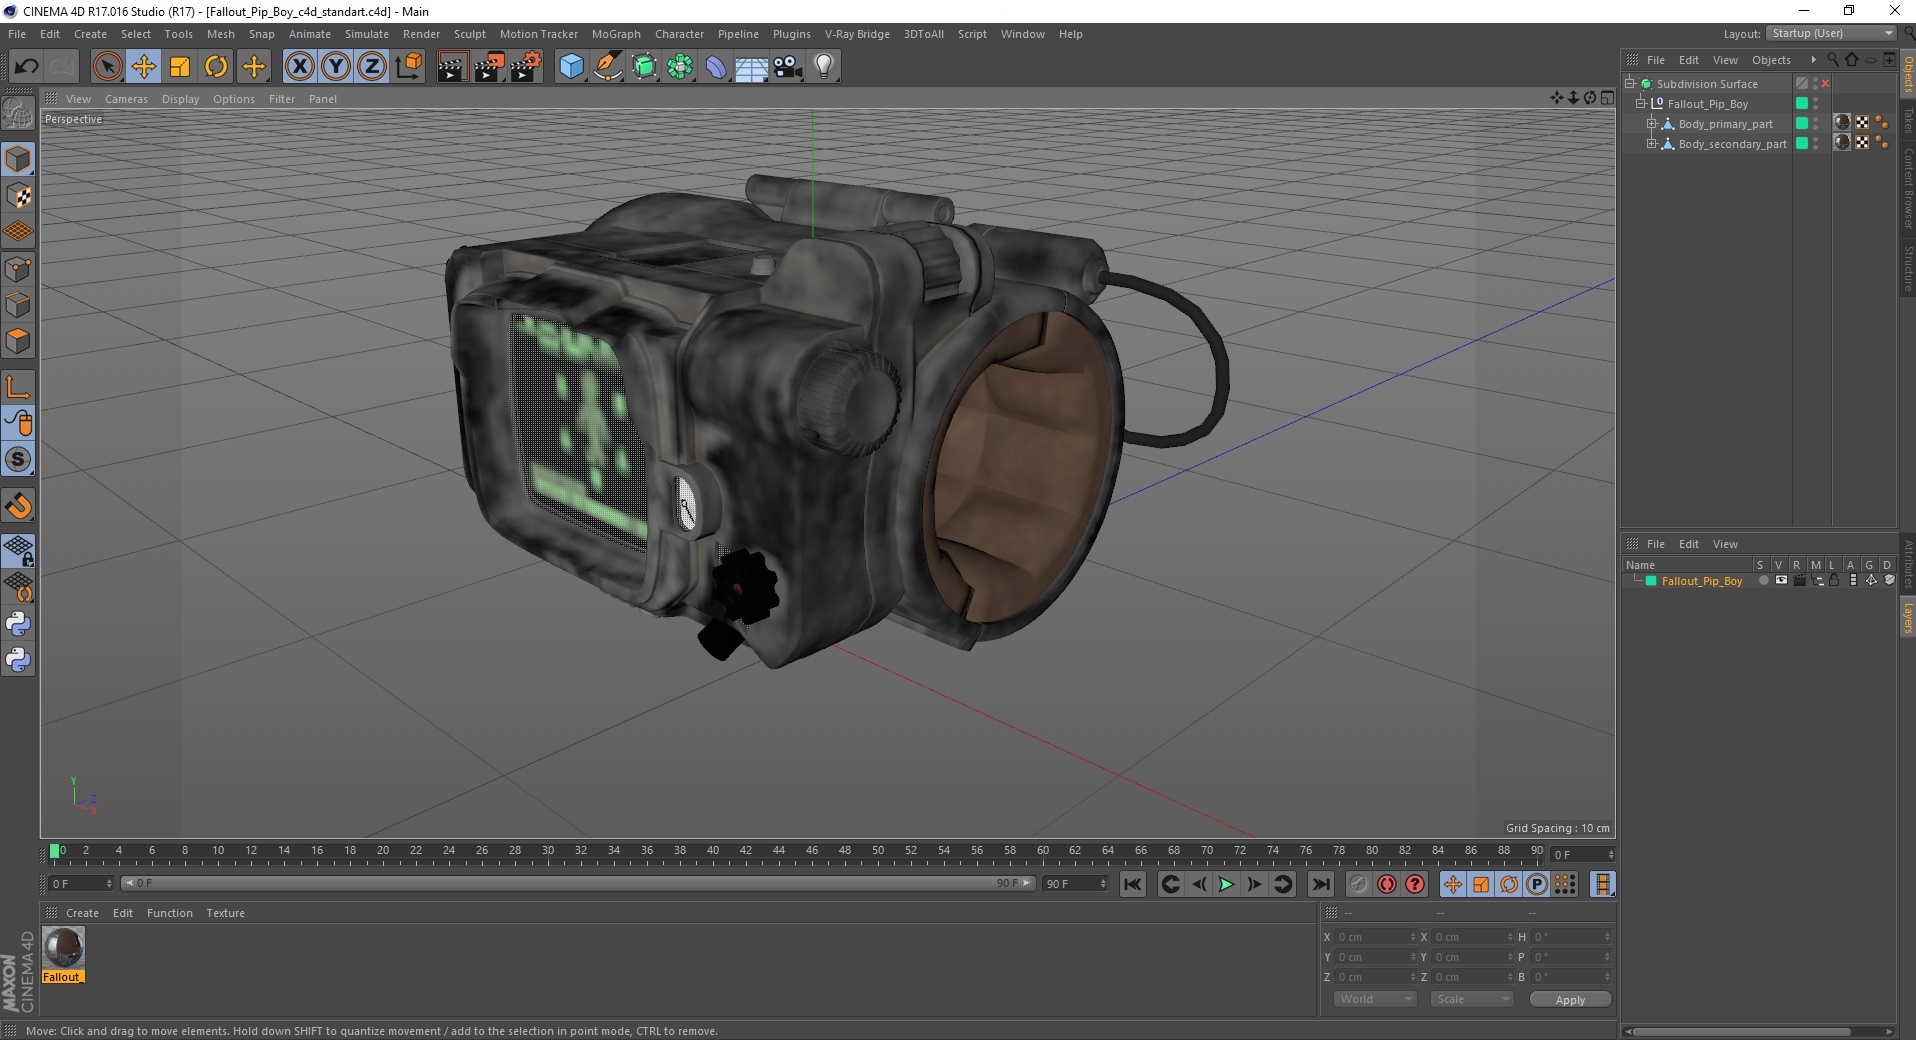Add a Light object

click(824, 67)
